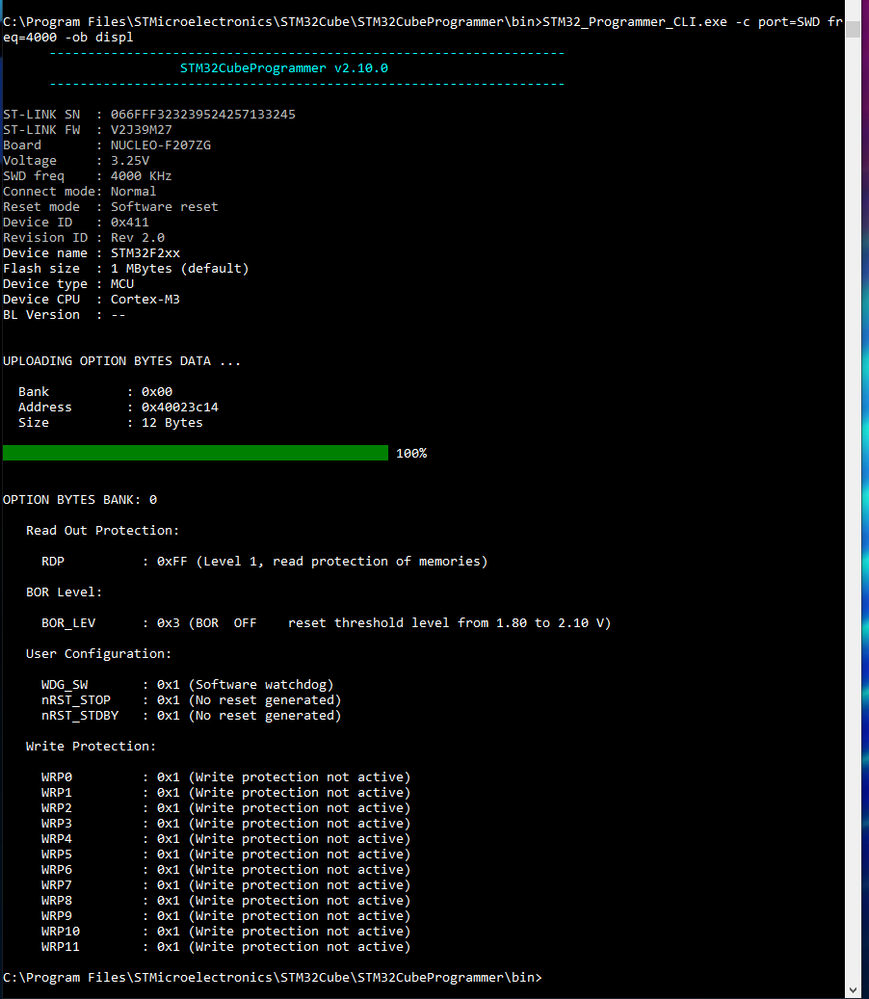
Task: Click the SWD freq value 4000 KHz
Action: click(x=141, y=176)
